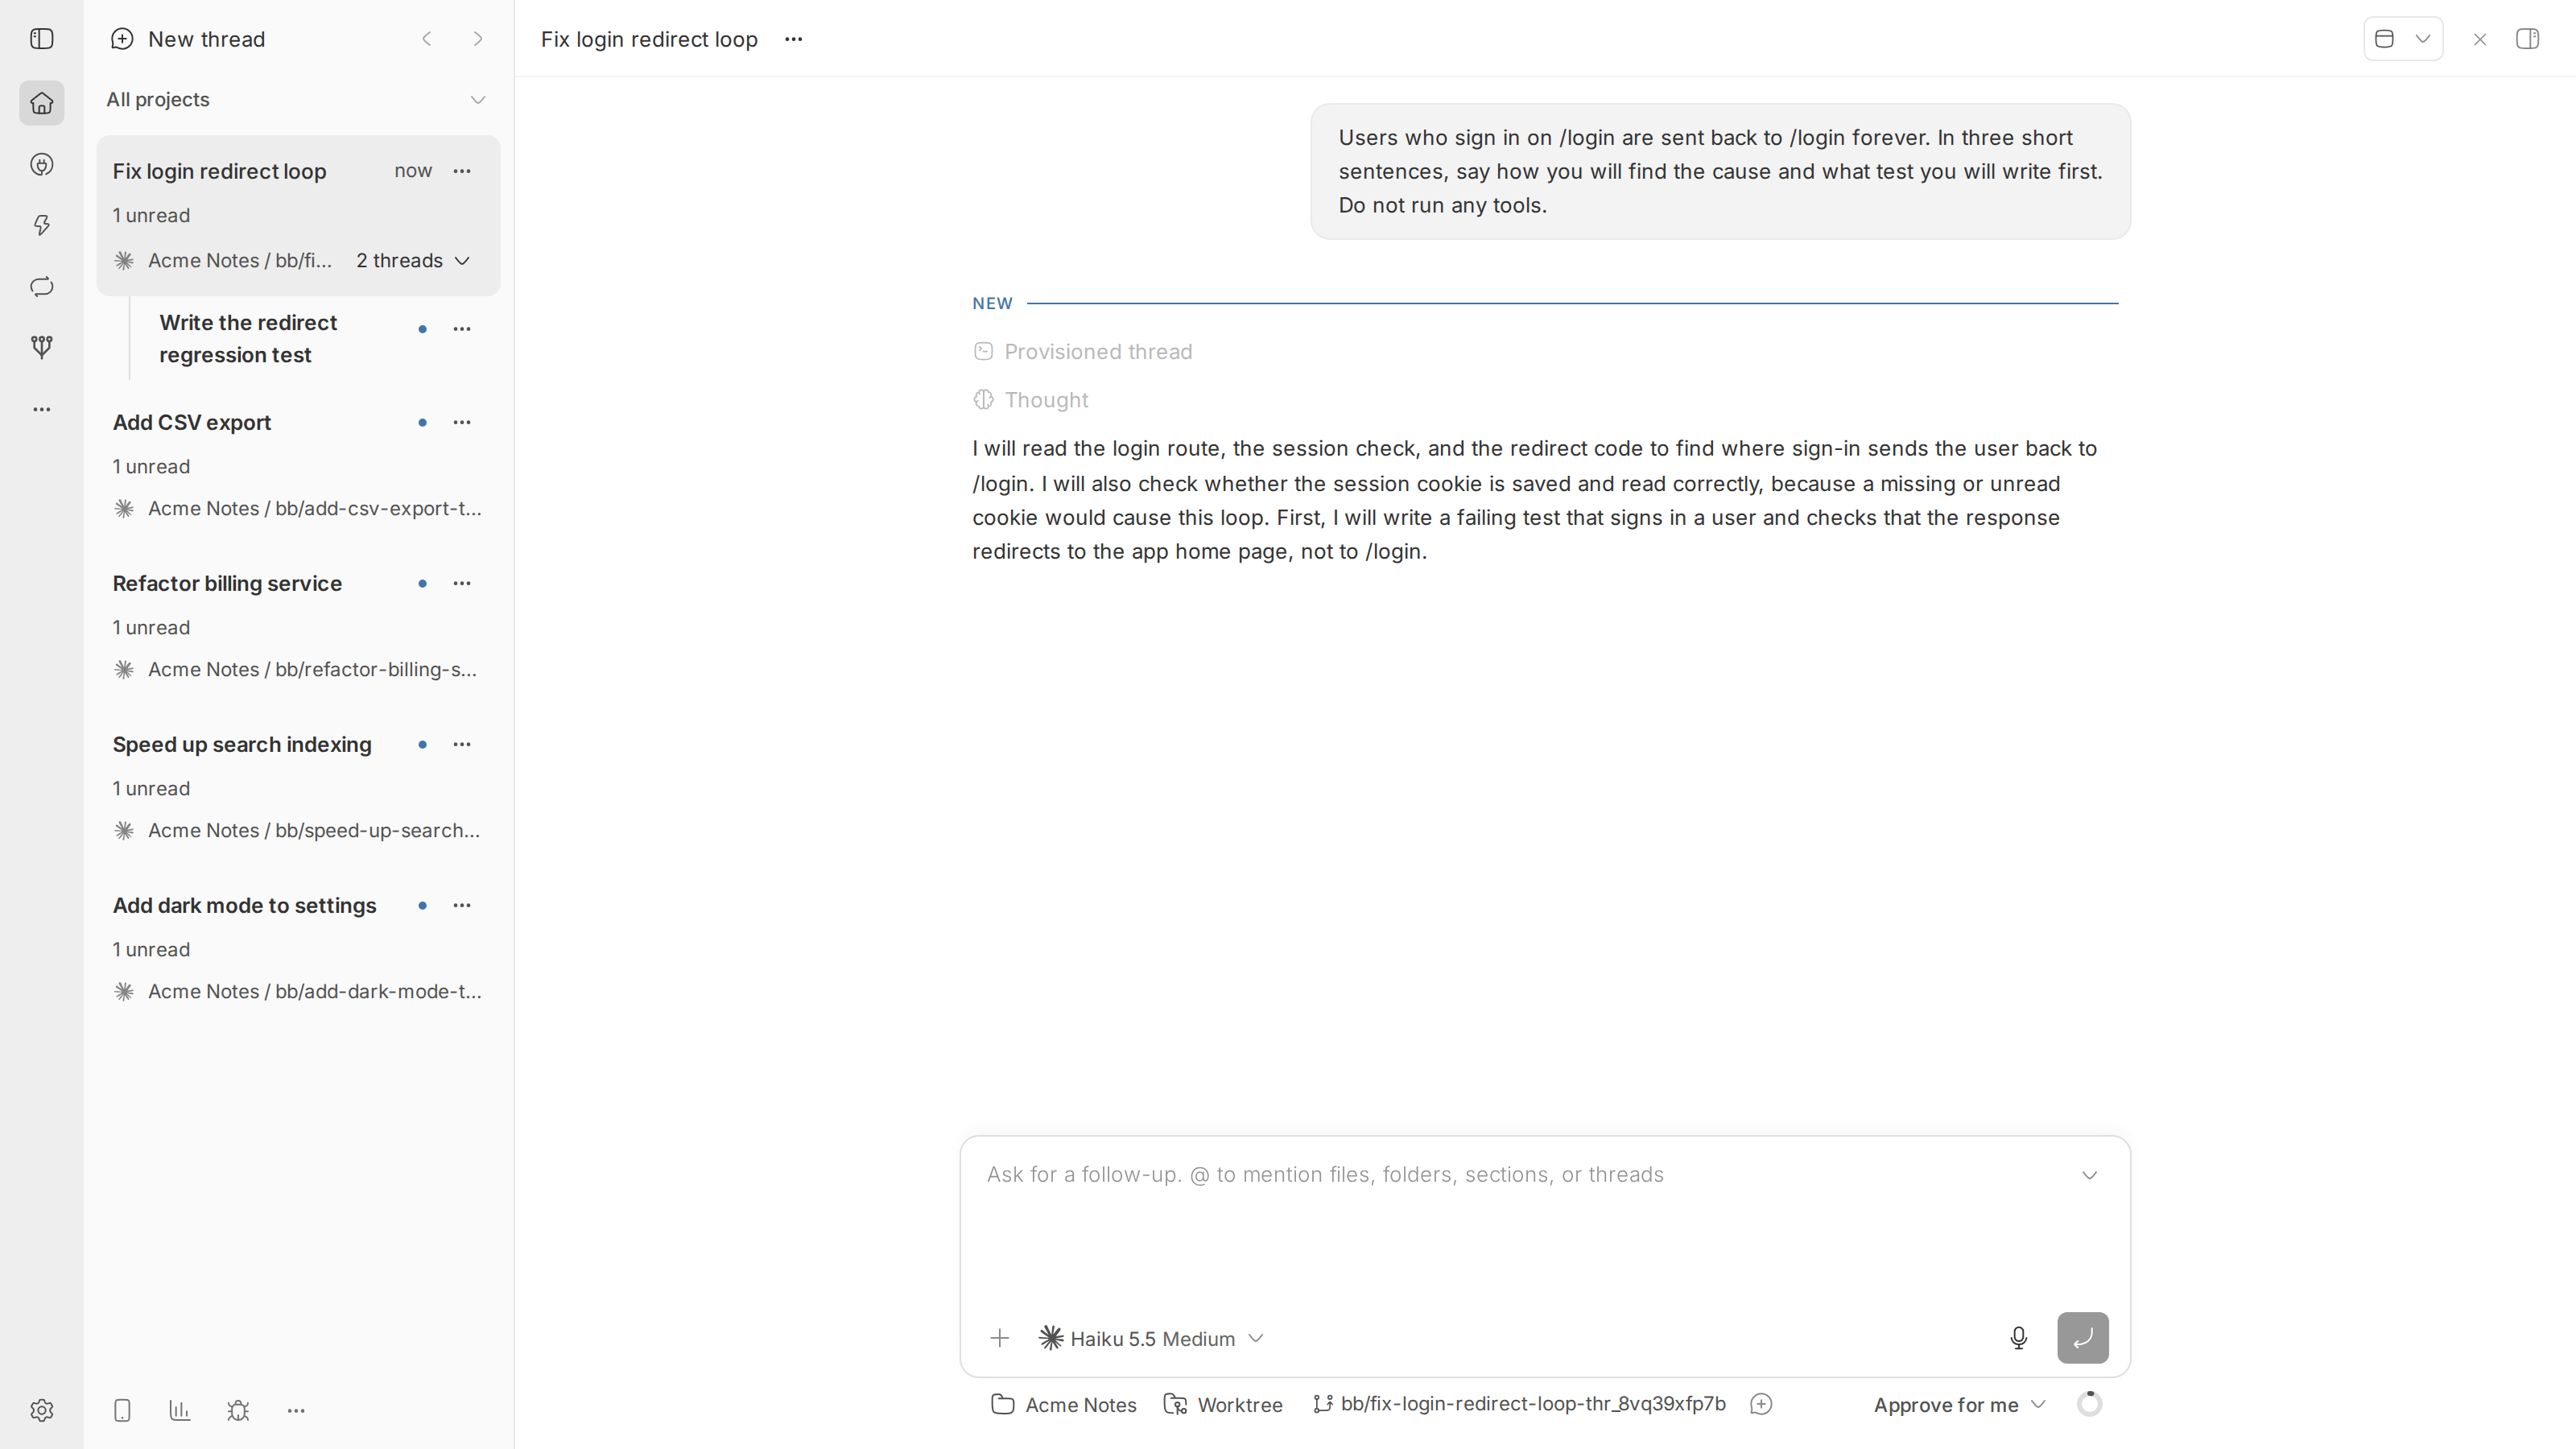Go forward with right arrow
Image resolution: width=2576 pixels, height=1449 pixels.
click(478, 39)
